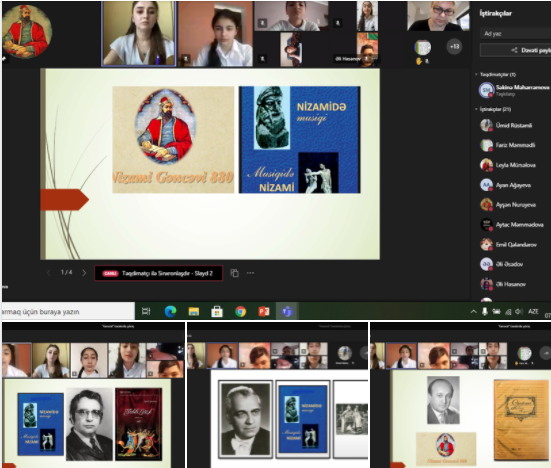The height and width of the screenshot is (468, 551).
Task: Click the microphone icon in system tray
Action: coord(485,312)
